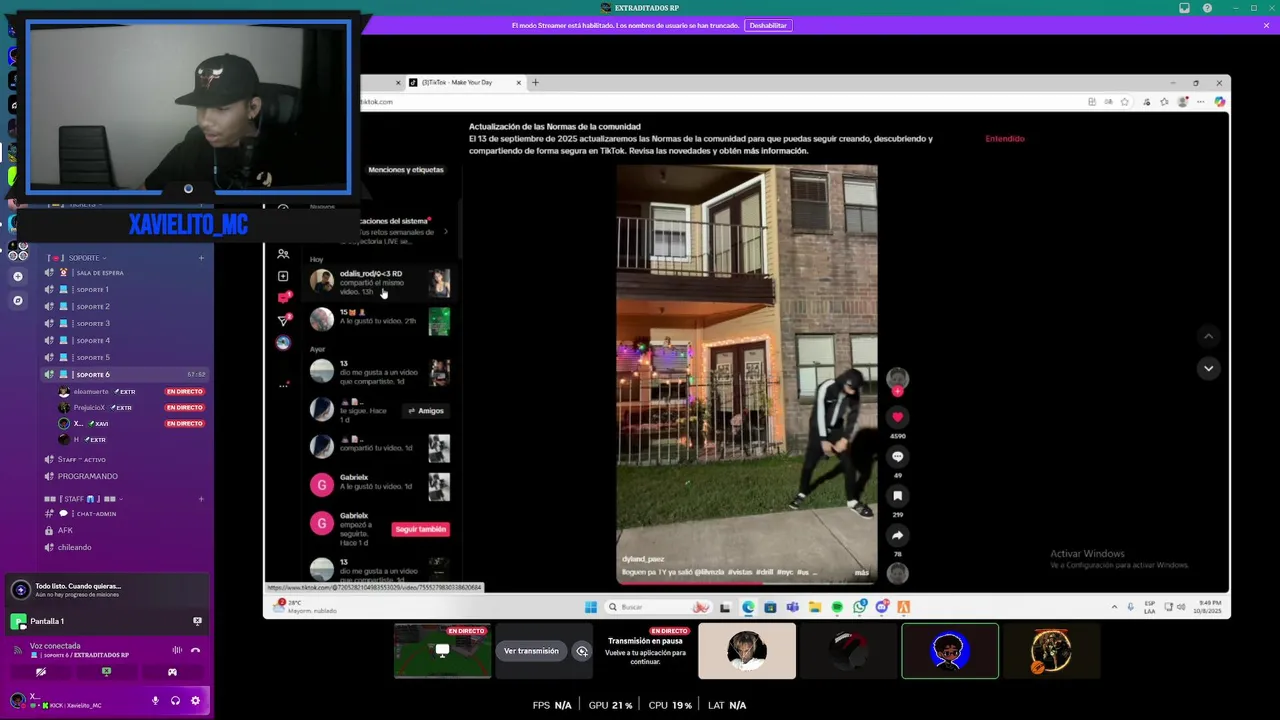Open Discord user settings gear

(x=195, y=701)
